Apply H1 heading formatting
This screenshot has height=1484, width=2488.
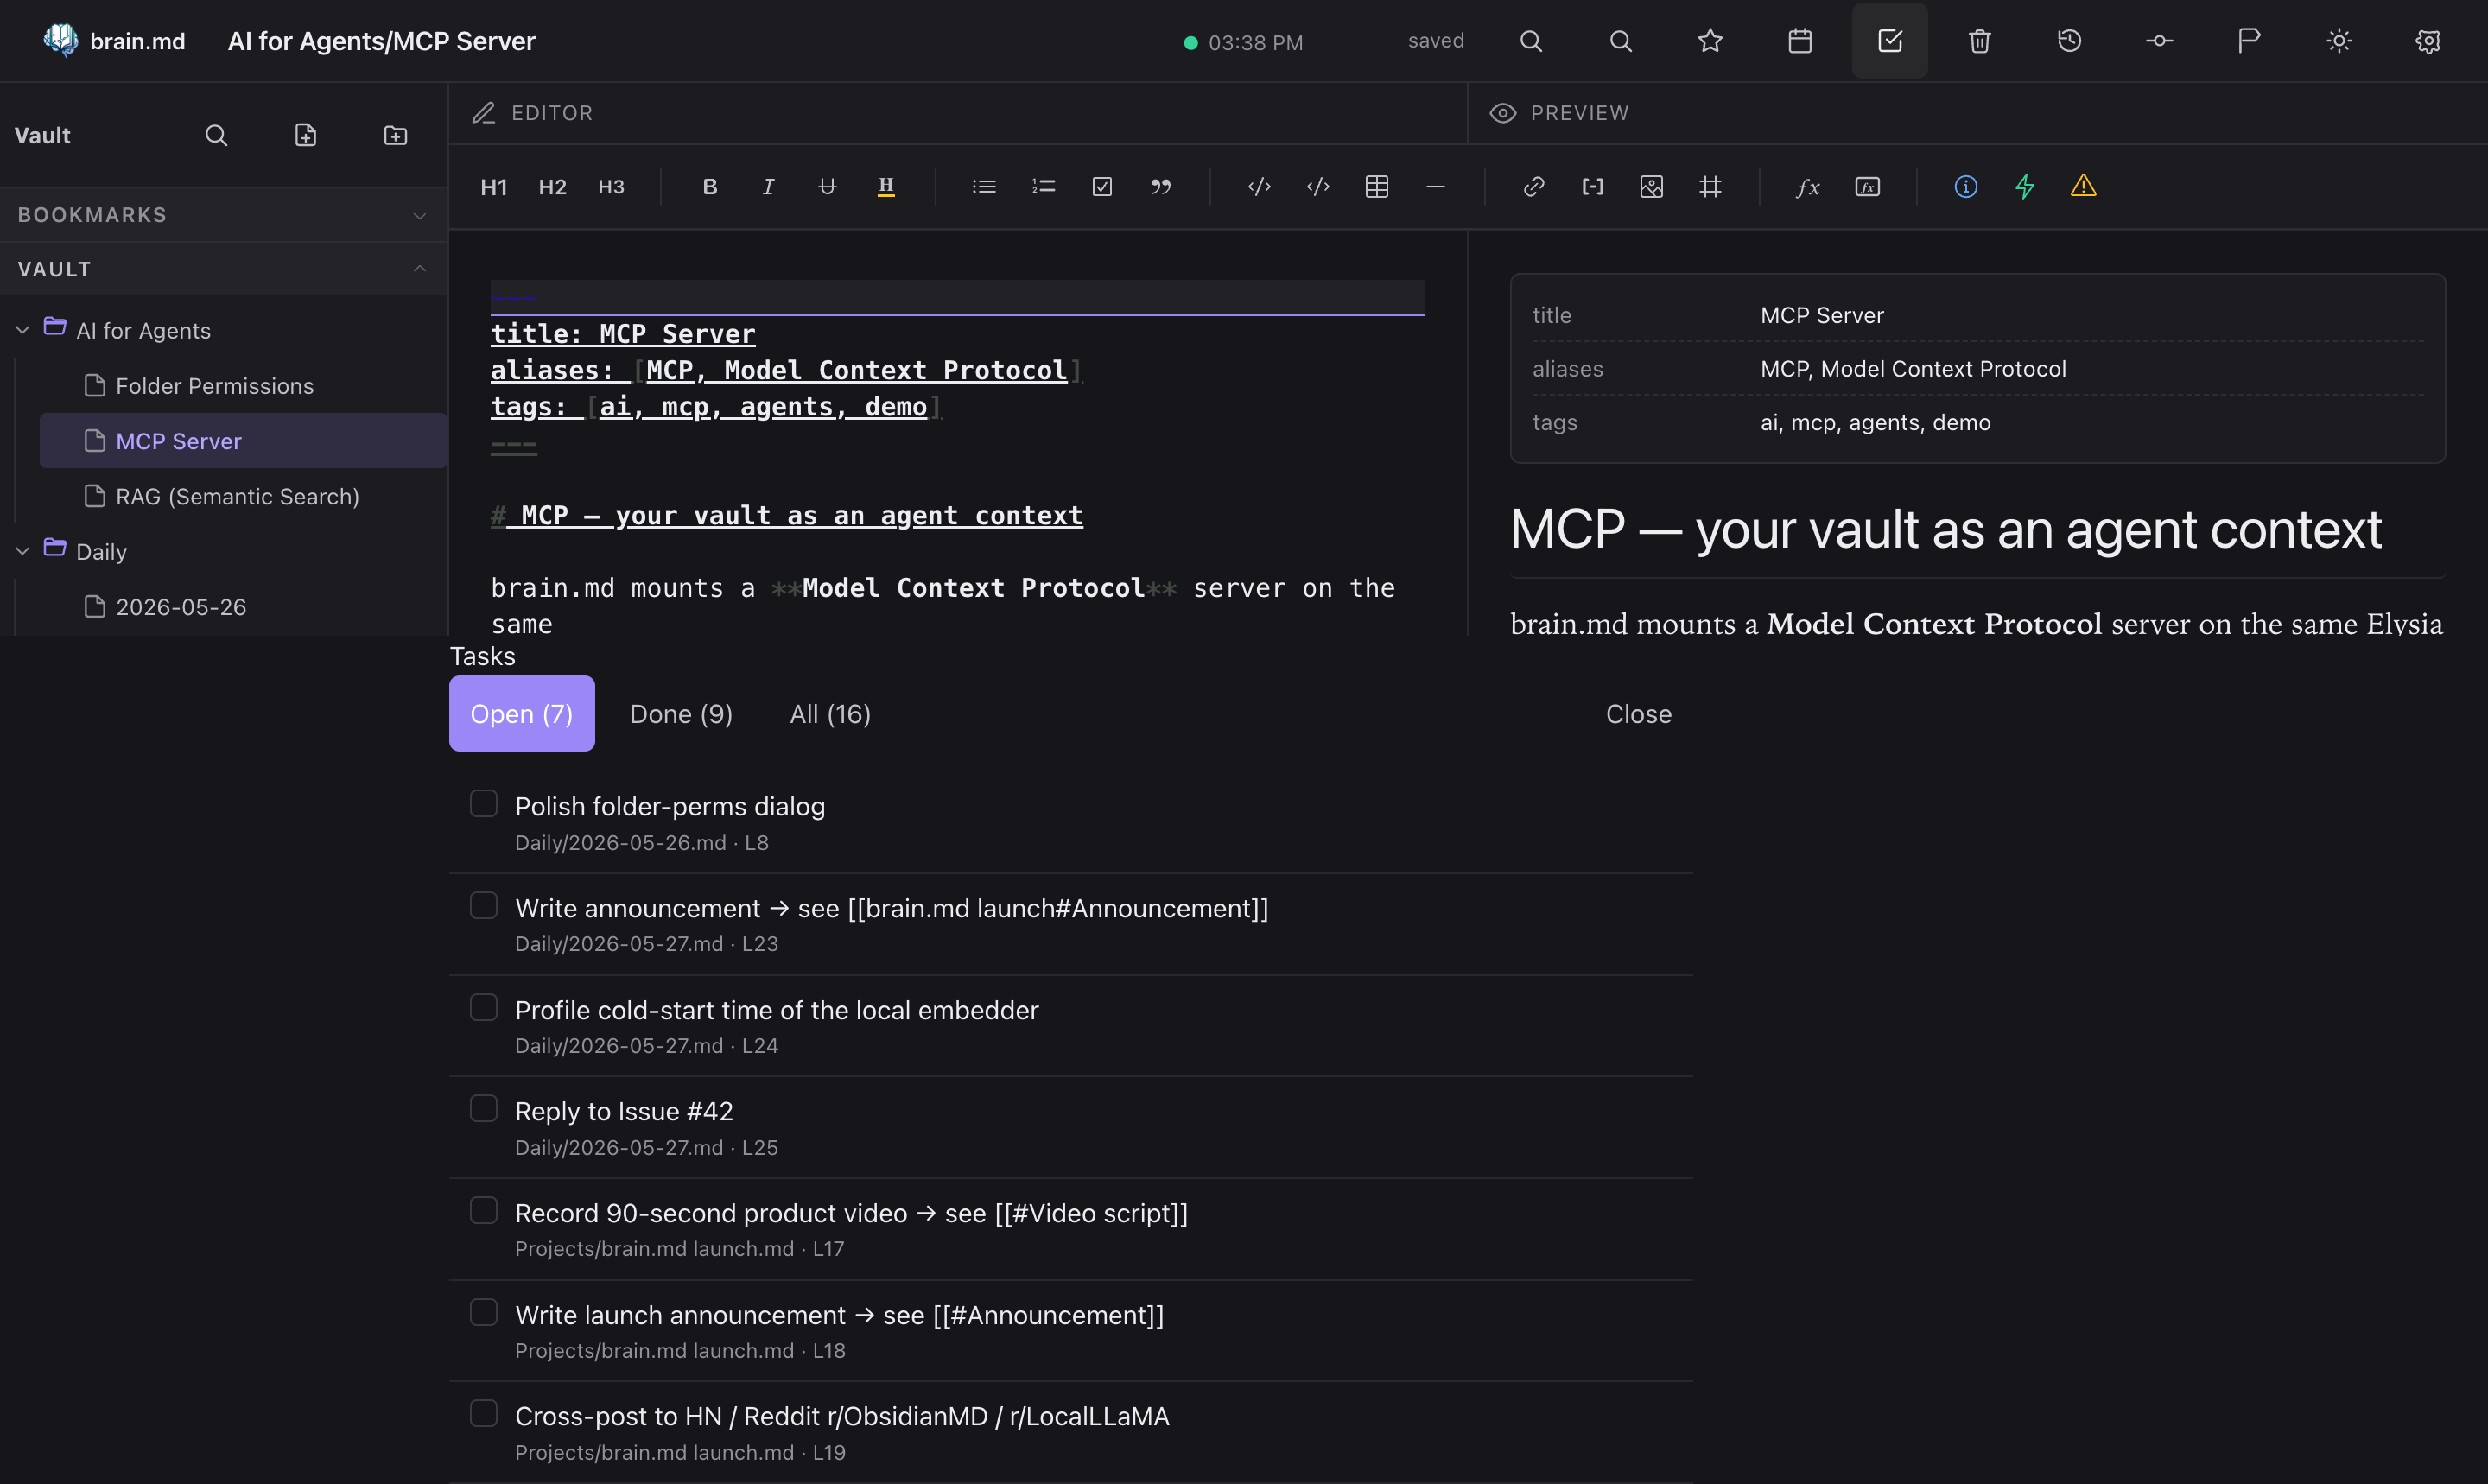click(x=494, y=187)
